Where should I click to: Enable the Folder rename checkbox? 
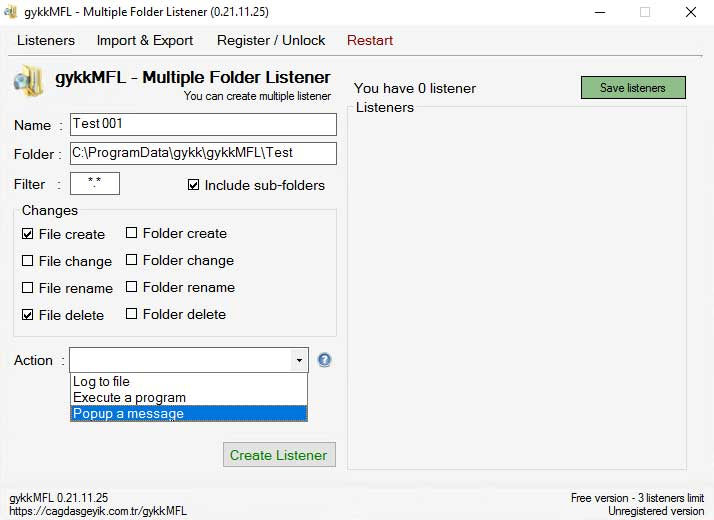coord(132,287)
